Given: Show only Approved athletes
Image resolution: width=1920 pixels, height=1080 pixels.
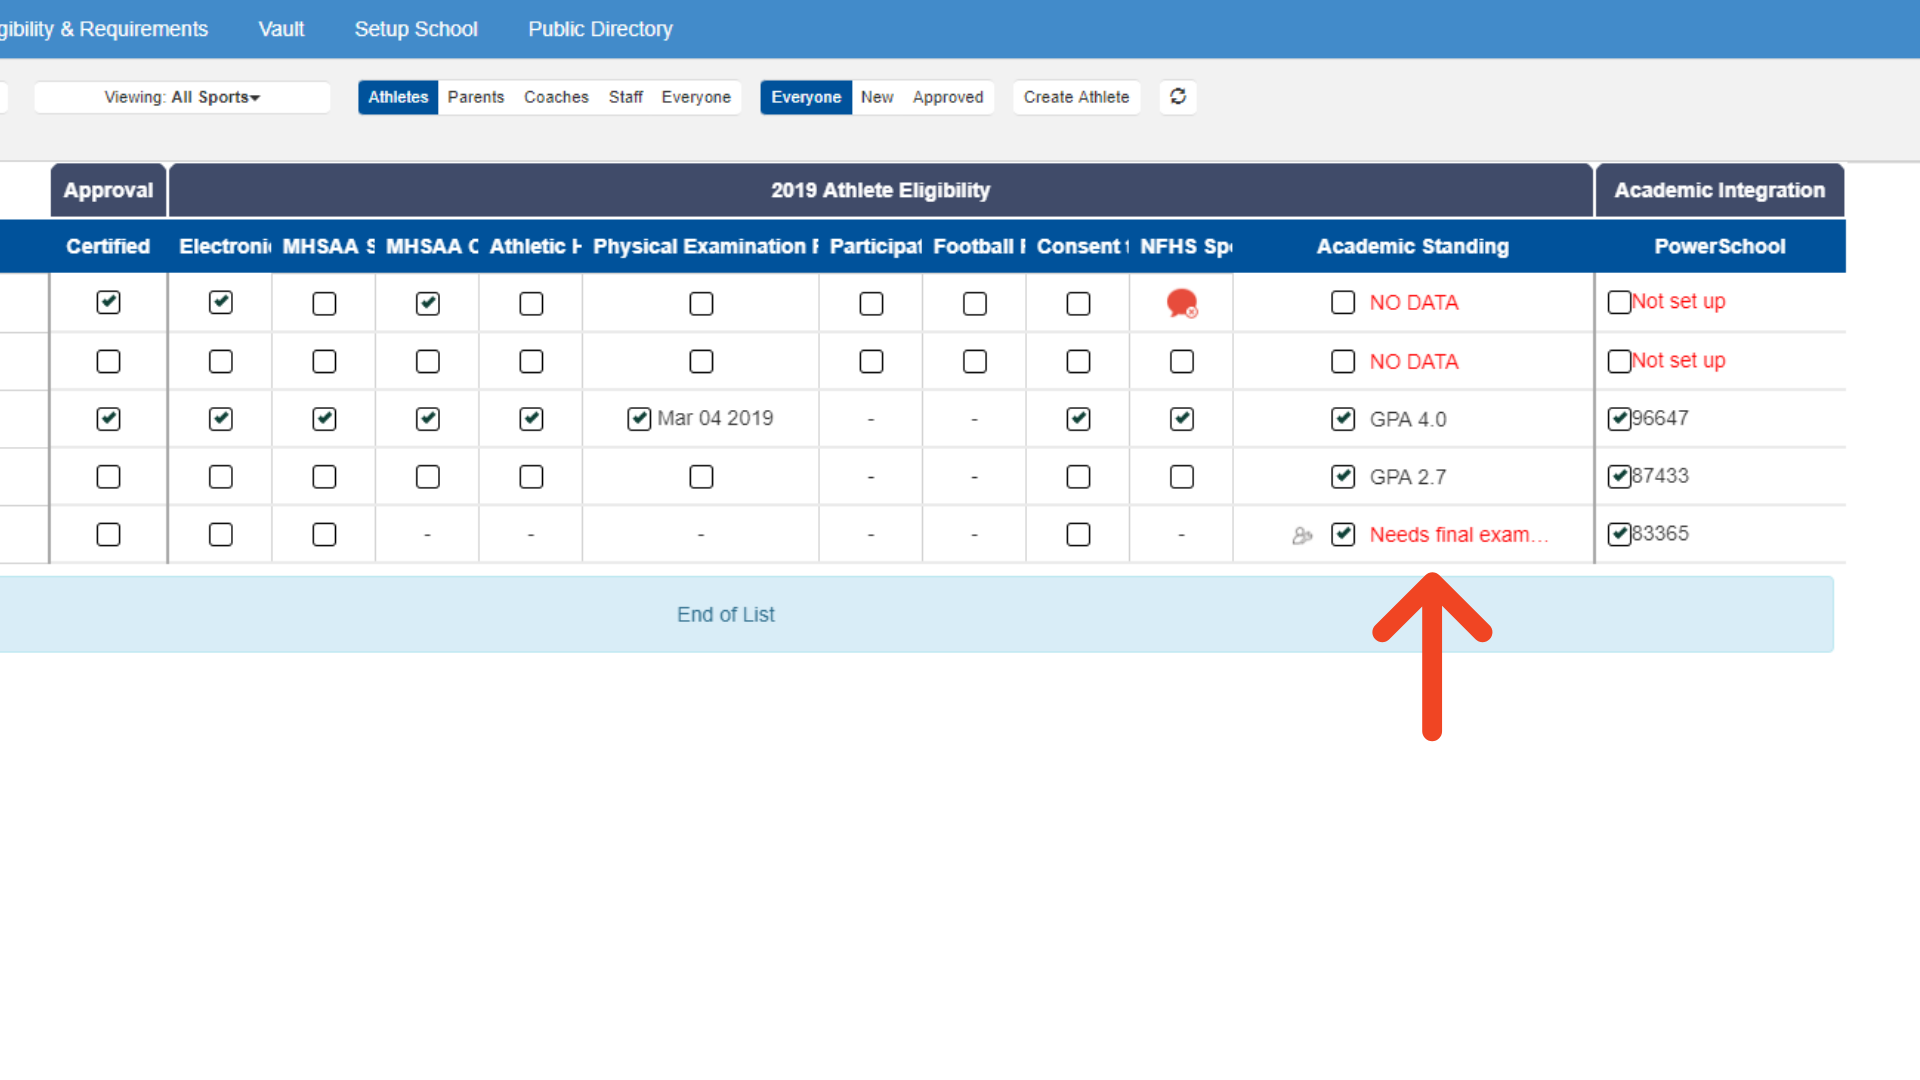Looking at the screenshot, I should point(947,97).
